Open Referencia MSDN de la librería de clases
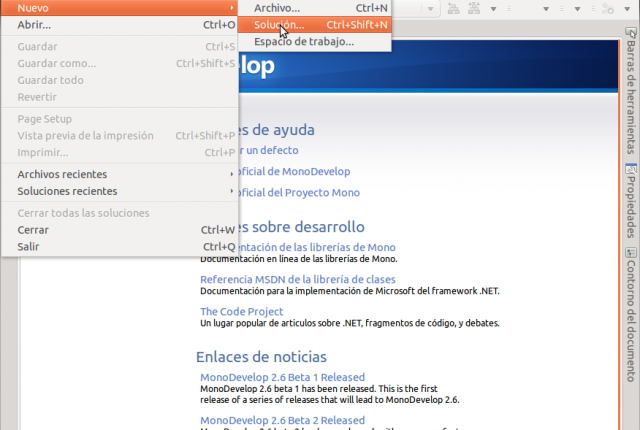The image size is (640, 430). point(298,279)
